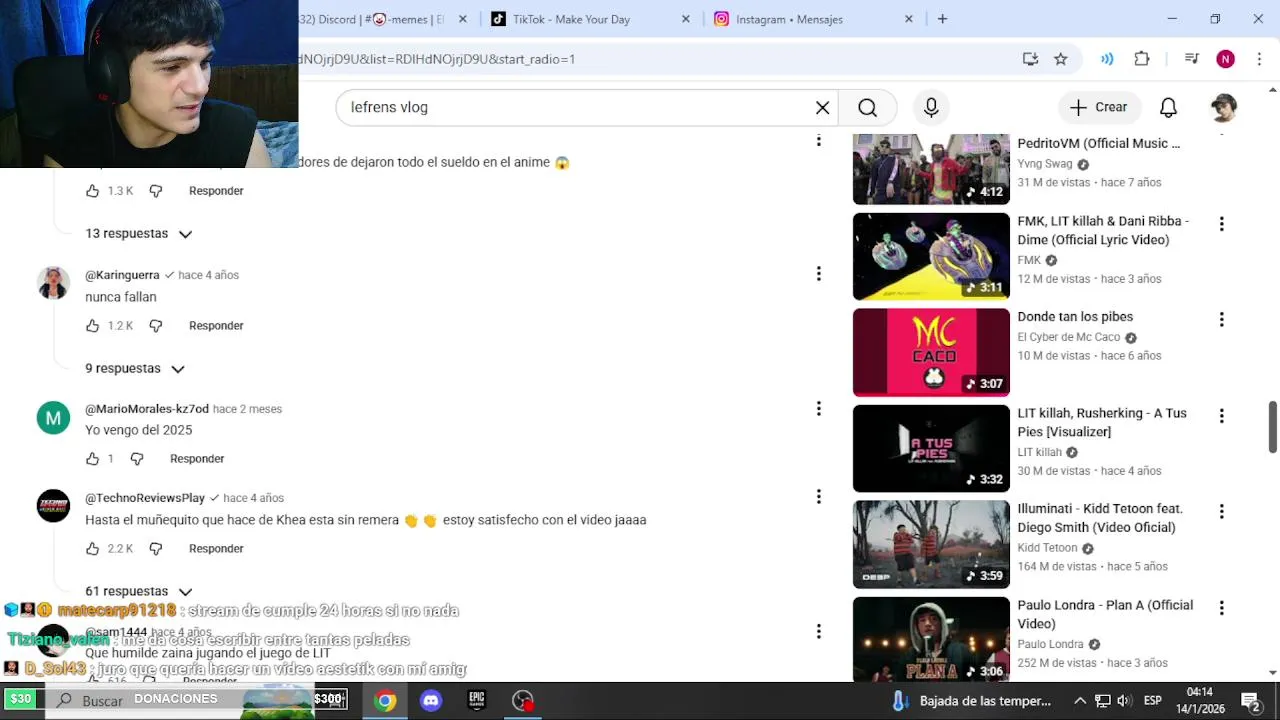Open Discord from the taskbar
The image size is (1280, 720).
[431, 701]
